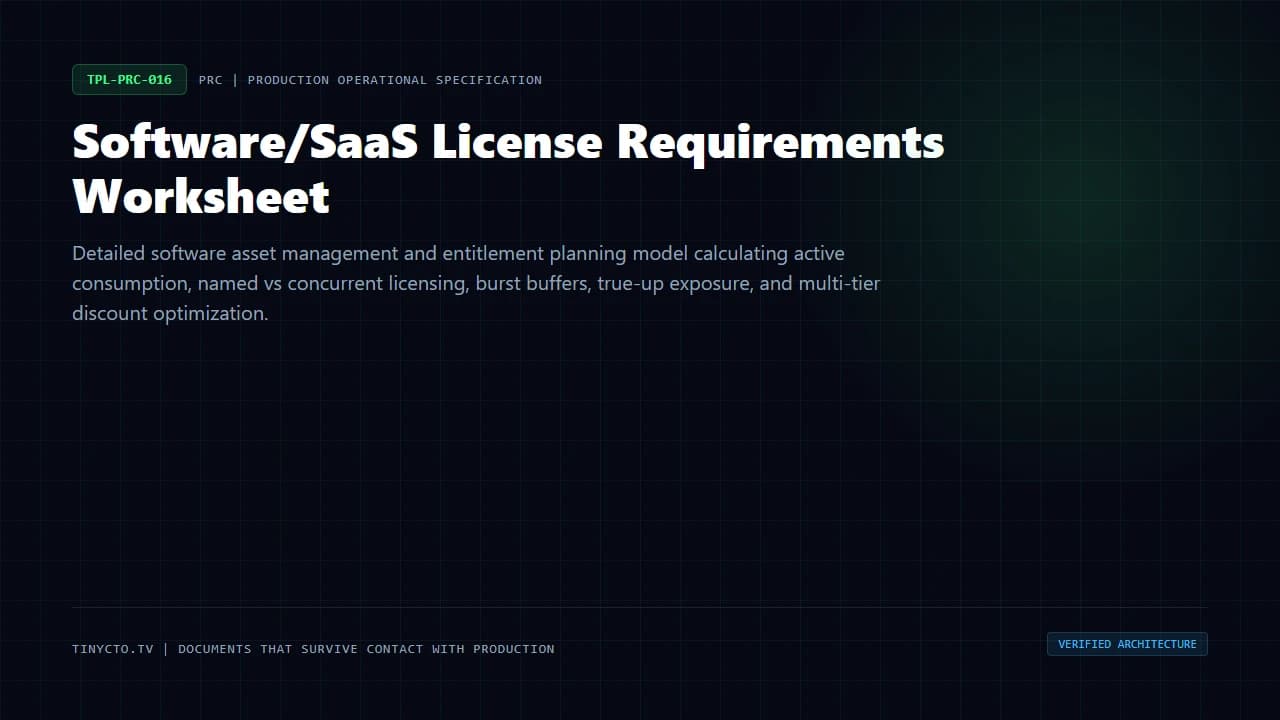Click the TPL-PRC-016 badge
Viewport: 1280px width, 720px height.
(x=129, y=80)
